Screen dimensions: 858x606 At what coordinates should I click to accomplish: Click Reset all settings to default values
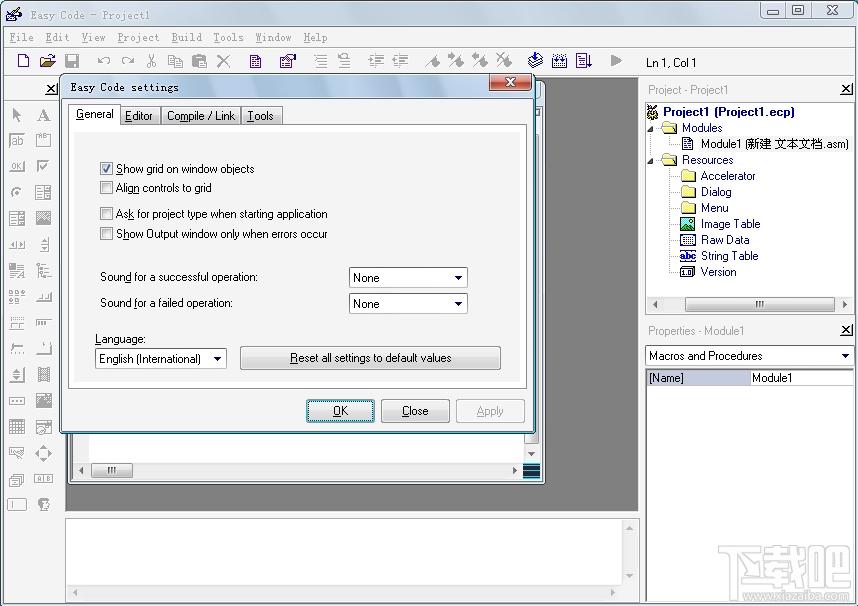coord(370,358)
